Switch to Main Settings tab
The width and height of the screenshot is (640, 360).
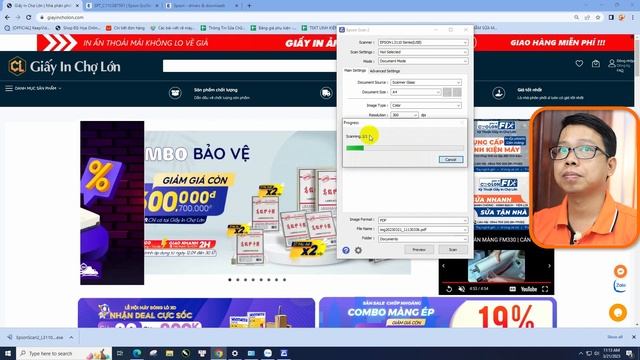click(355, 71)
